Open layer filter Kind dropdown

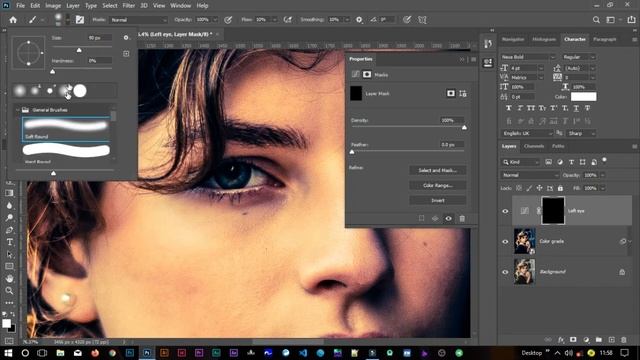pos(520,162)
